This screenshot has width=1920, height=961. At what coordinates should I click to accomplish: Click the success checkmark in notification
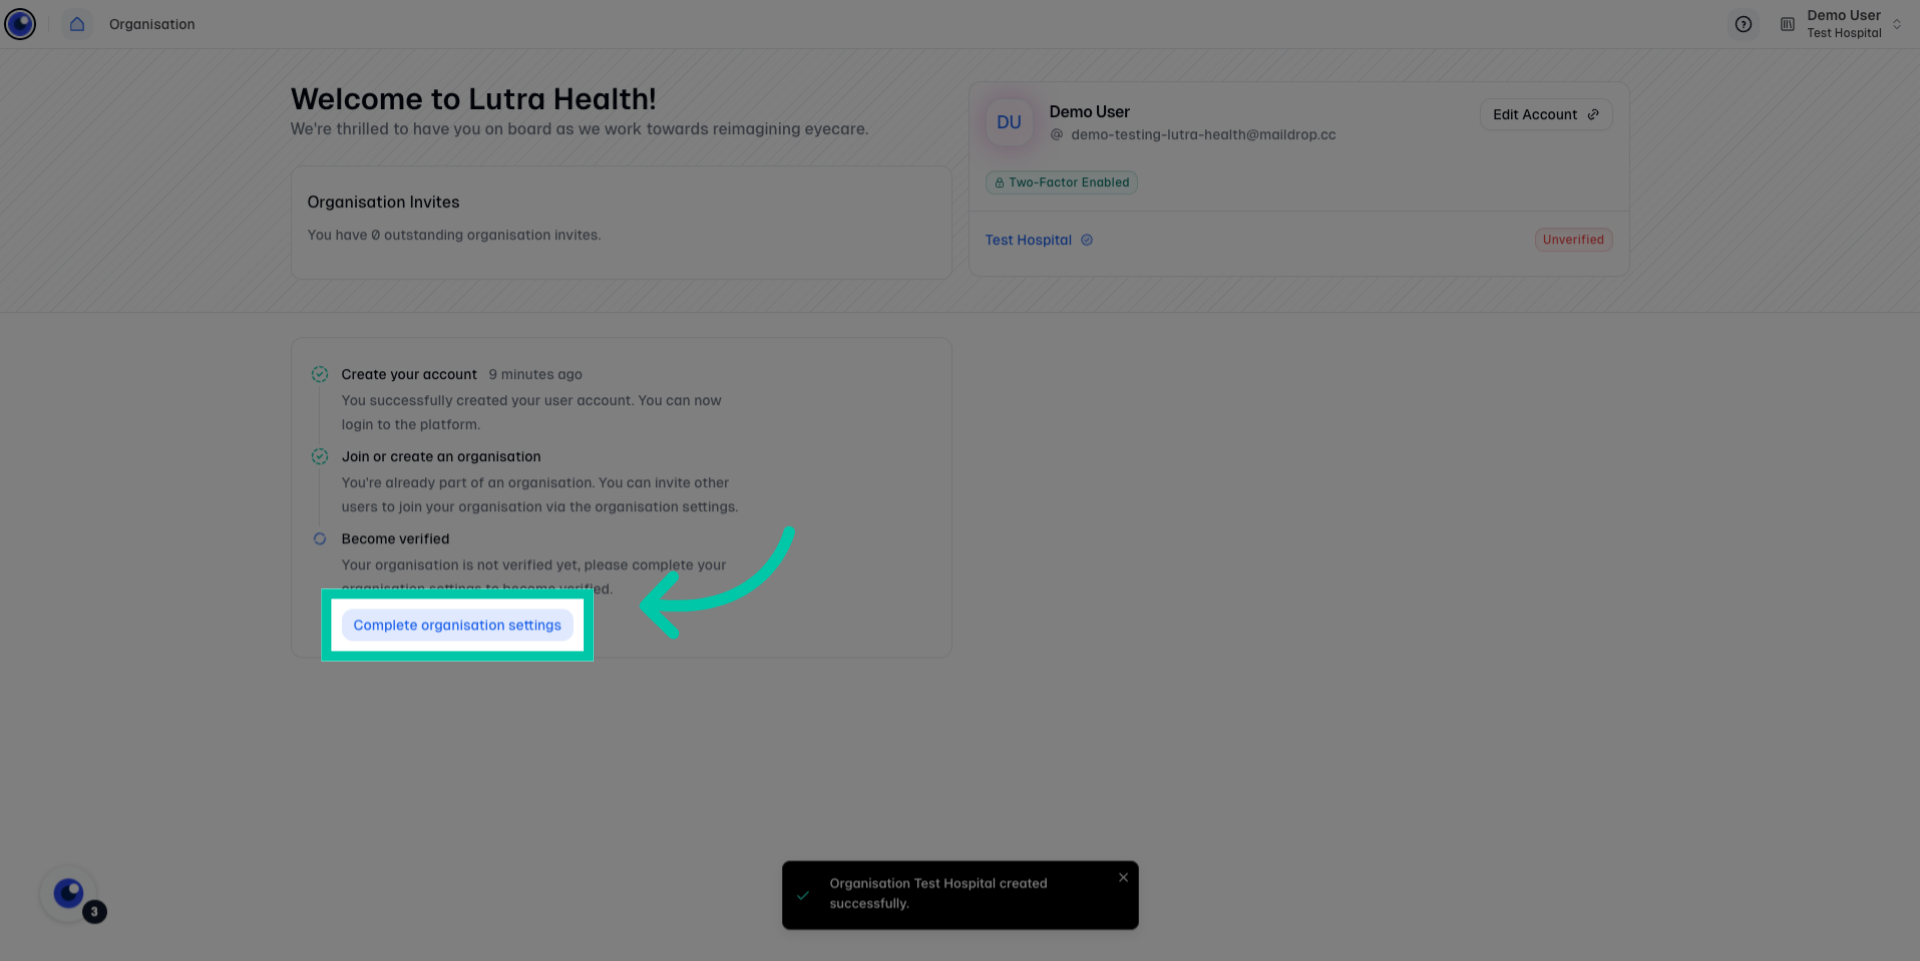(x=803, y=895)
